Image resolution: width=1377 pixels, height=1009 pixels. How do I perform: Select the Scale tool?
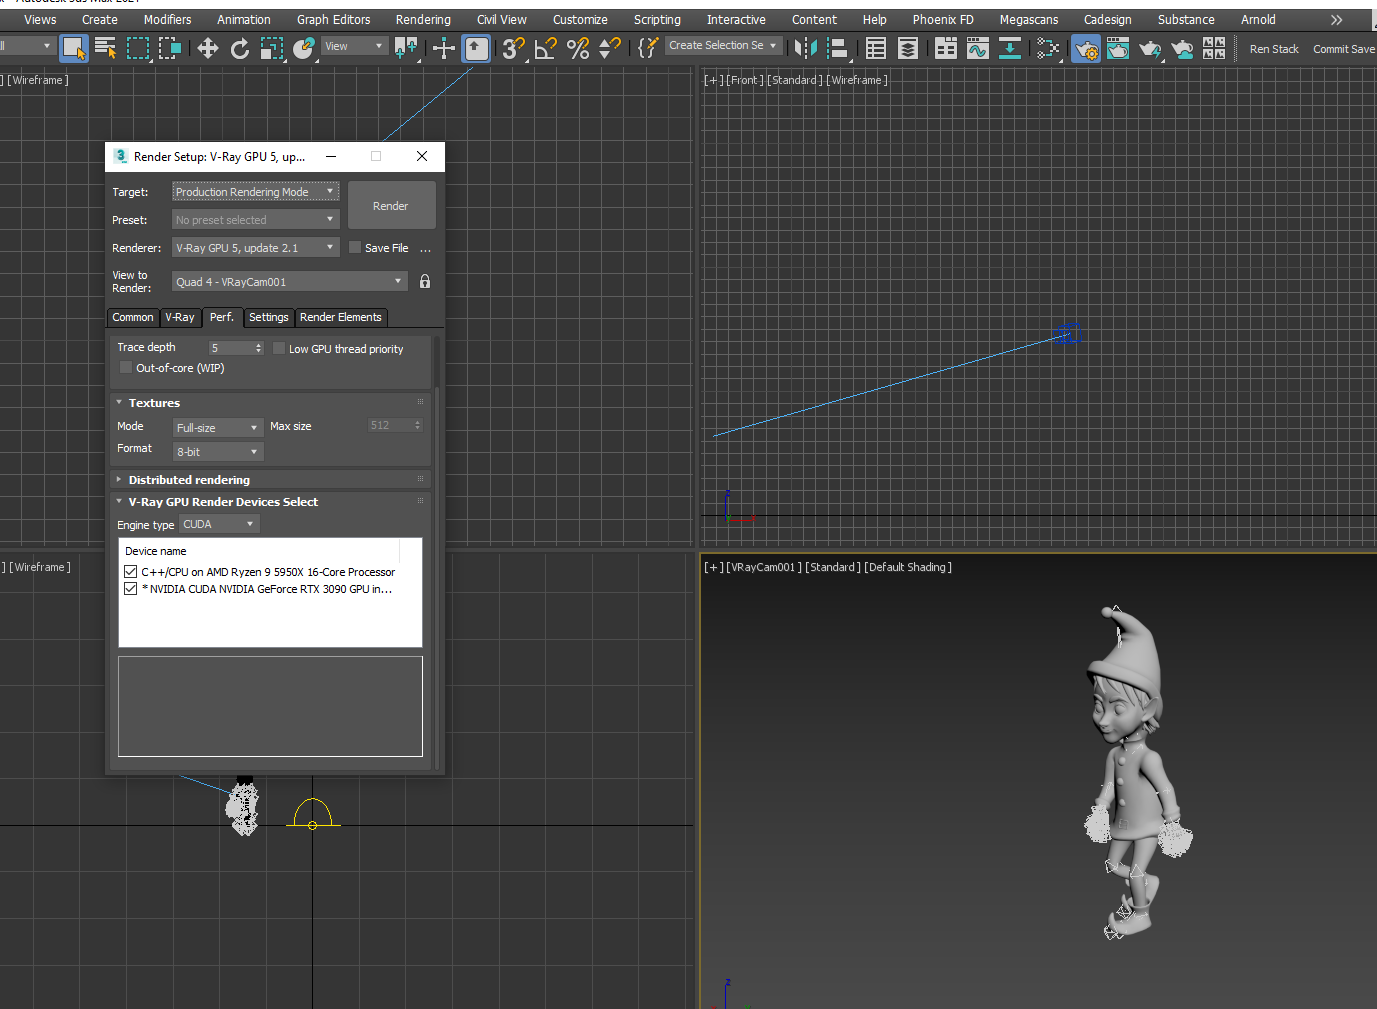pyautogui.click(x=272, y=48)
